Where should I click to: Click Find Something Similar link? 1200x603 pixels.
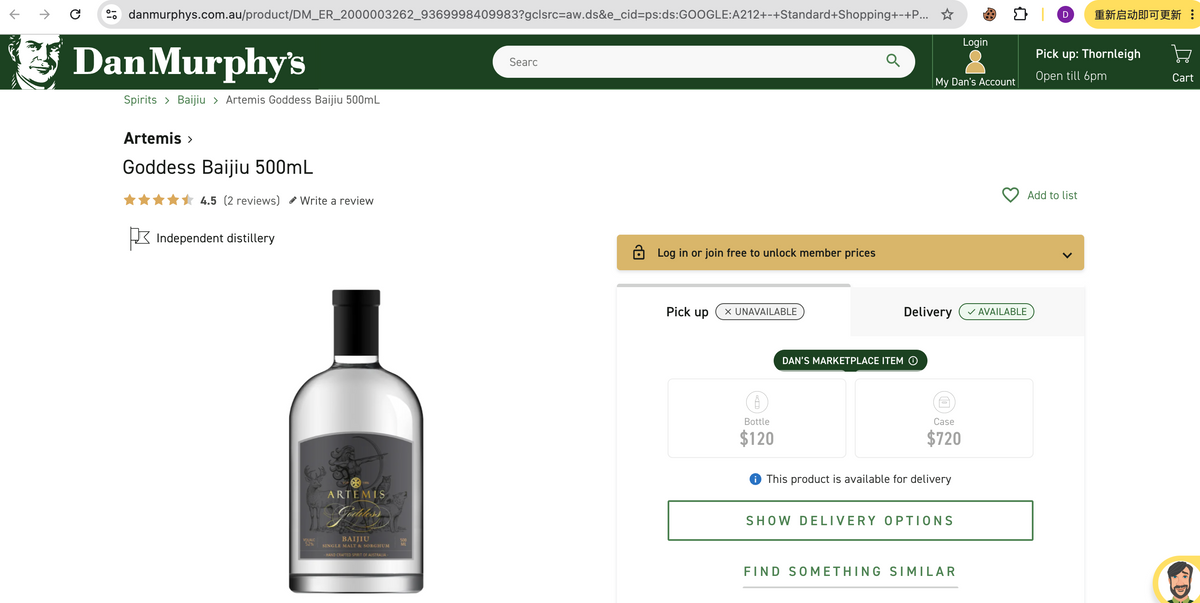click(850, 572)
